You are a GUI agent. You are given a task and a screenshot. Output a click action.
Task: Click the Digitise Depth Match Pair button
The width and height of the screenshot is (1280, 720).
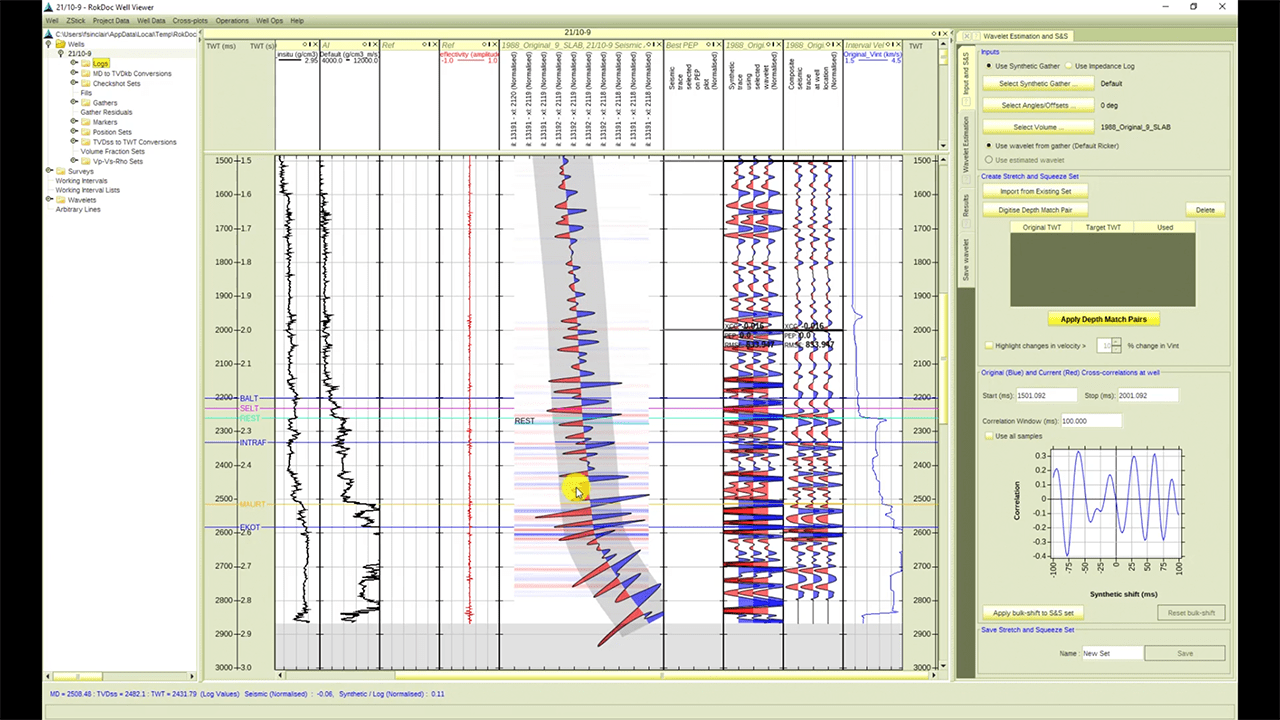[x=1036, y=210]
